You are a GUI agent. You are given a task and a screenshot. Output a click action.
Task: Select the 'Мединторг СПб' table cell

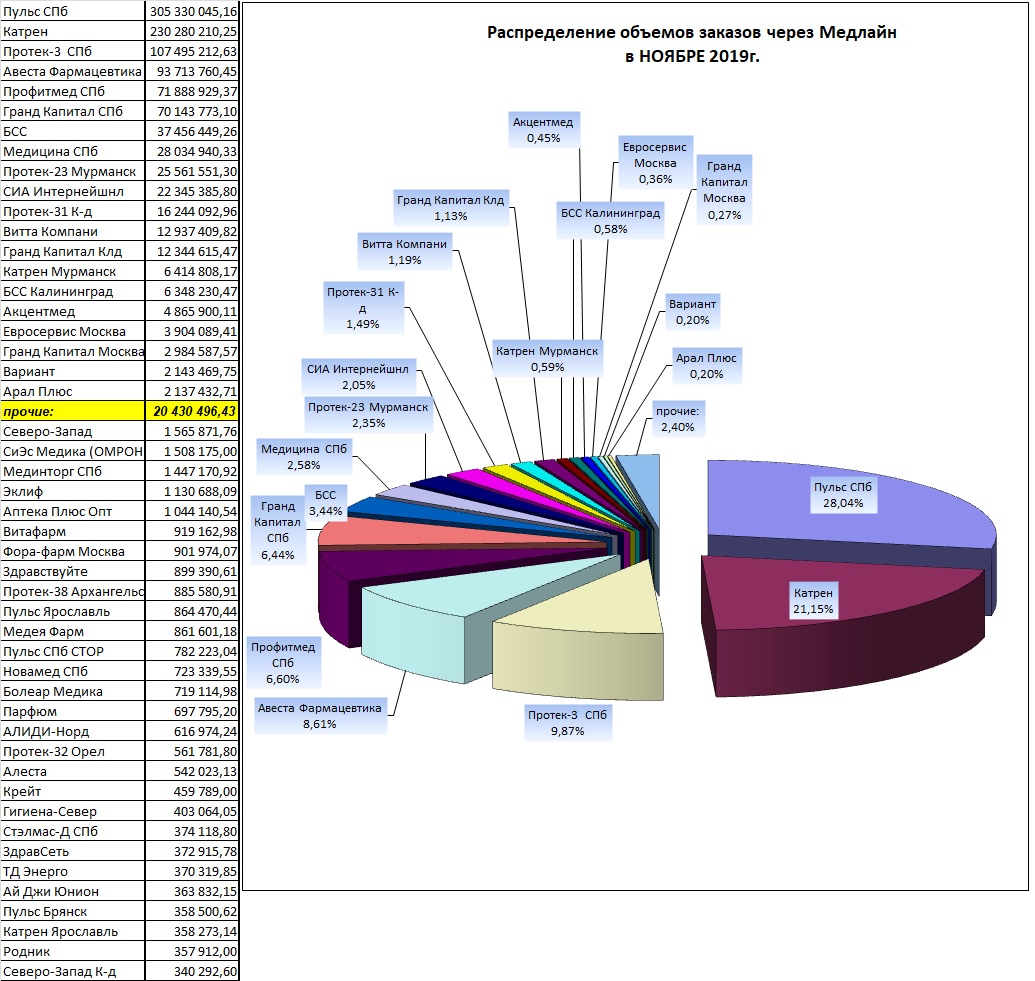(72, 471)
